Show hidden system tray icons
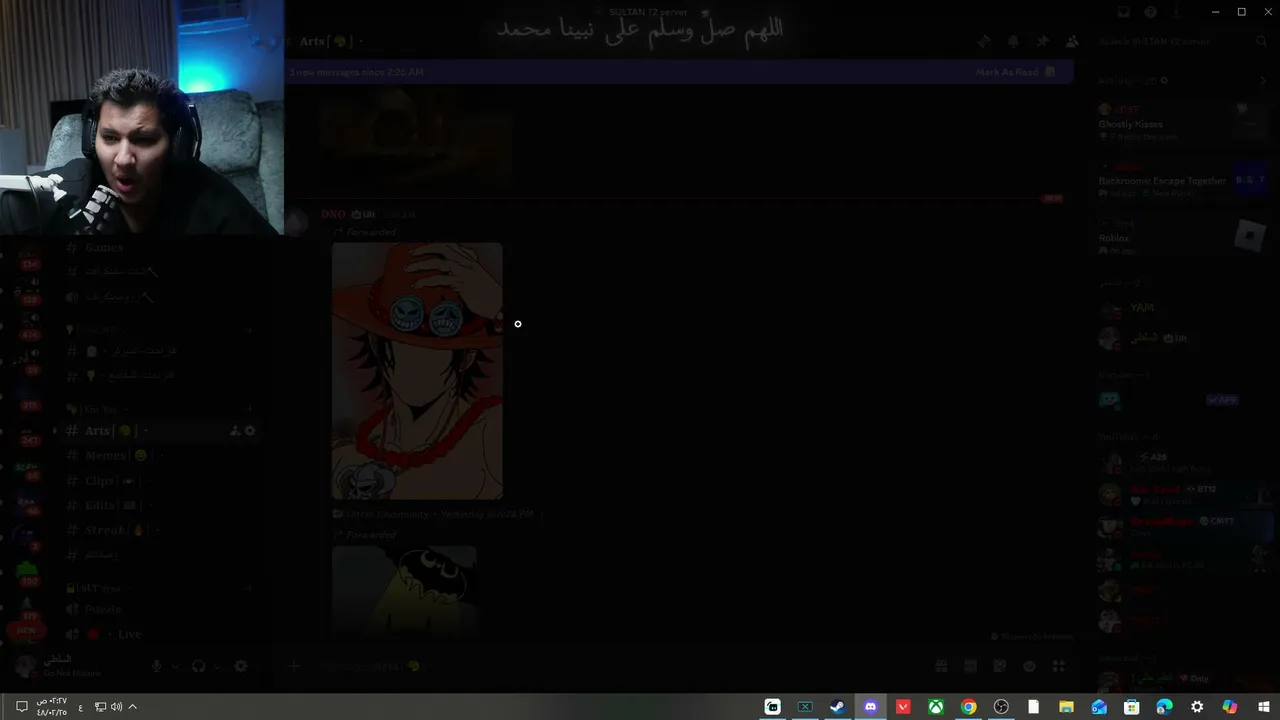1280x720 pixels. (x=132, y=707)
